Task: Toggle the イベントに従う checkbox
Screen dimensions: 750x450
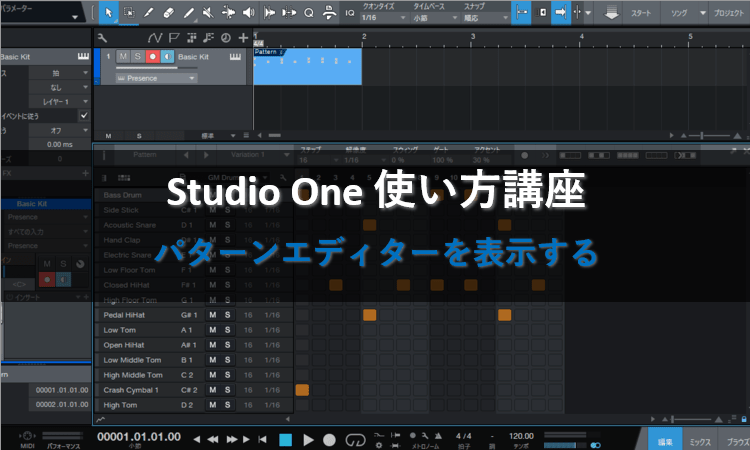Action: click(84, 115)
